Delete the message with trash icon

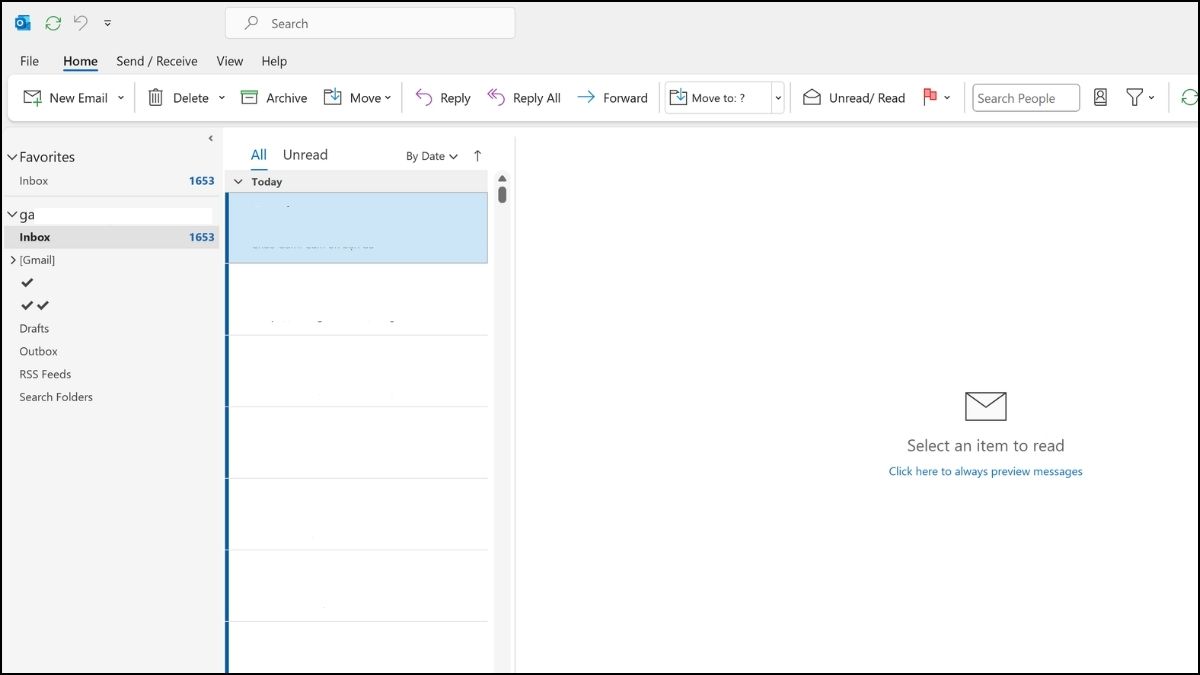coord(156,98)
